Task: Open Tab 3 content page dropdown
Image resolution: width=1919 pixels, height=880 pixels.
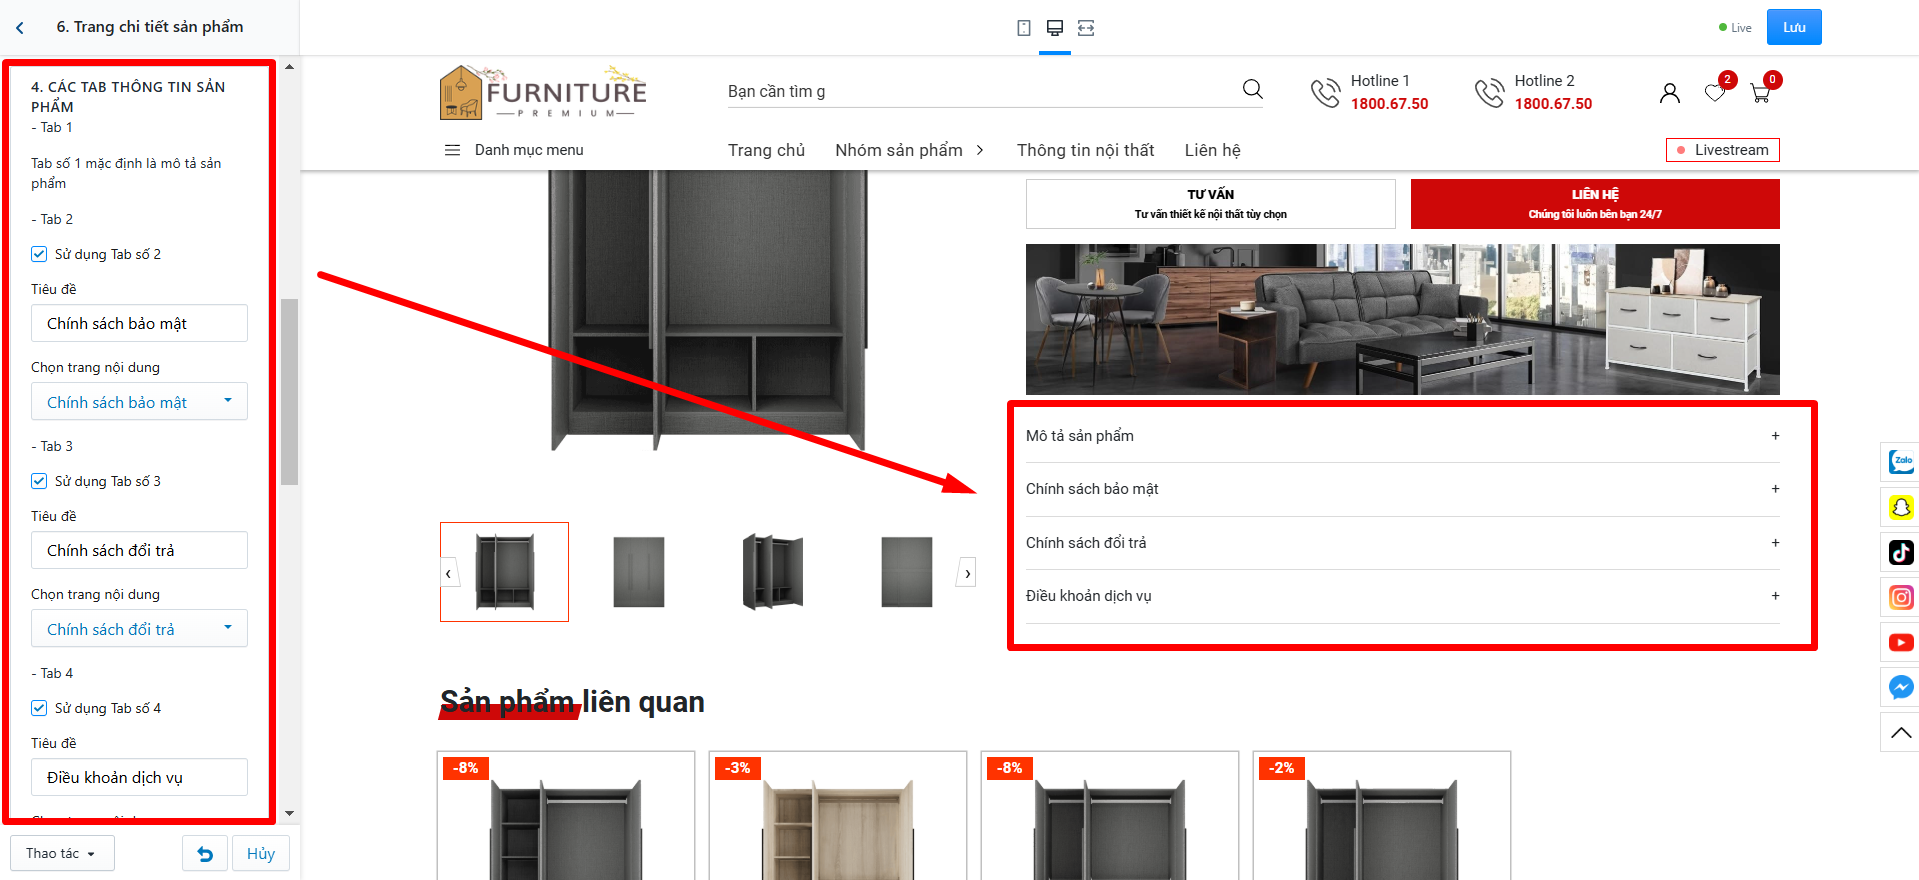Action: point(139,629)
